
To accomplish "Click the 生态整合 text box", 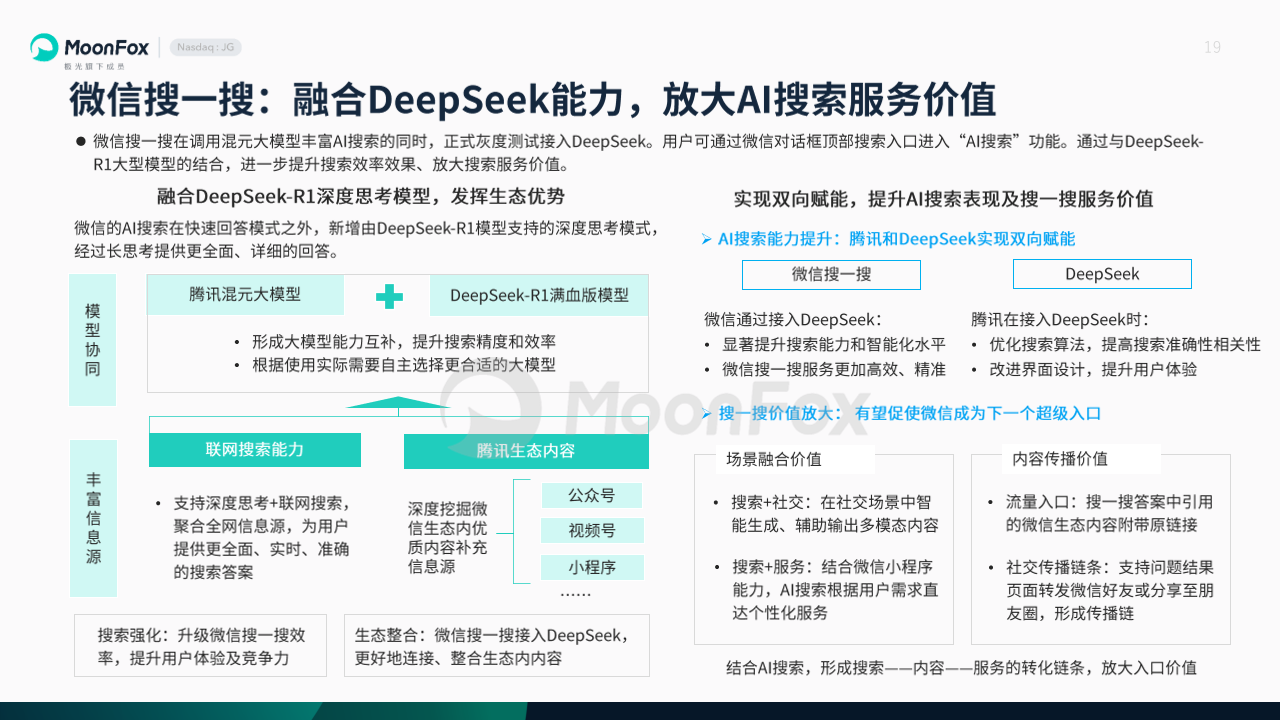I will pos(496,646).
